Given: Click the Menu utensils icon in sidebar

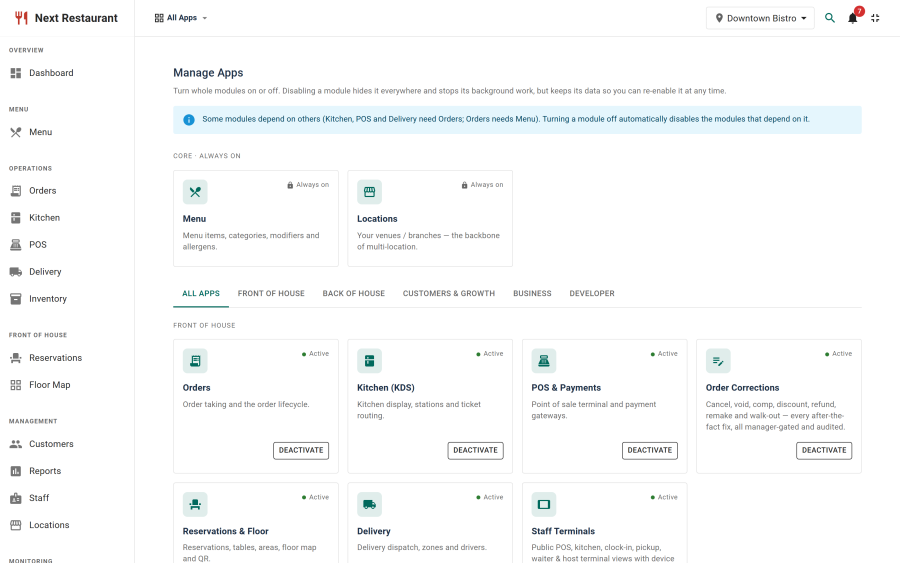Looking at the screenshot, I should coord(16,132).
